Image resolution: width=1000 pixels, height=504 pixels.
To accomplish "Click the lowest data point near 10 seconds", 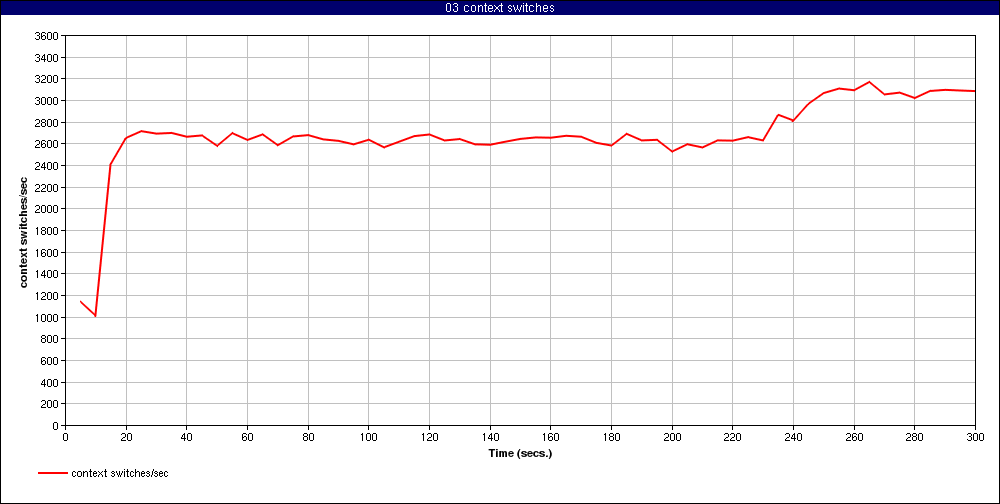I will [96, 316].
